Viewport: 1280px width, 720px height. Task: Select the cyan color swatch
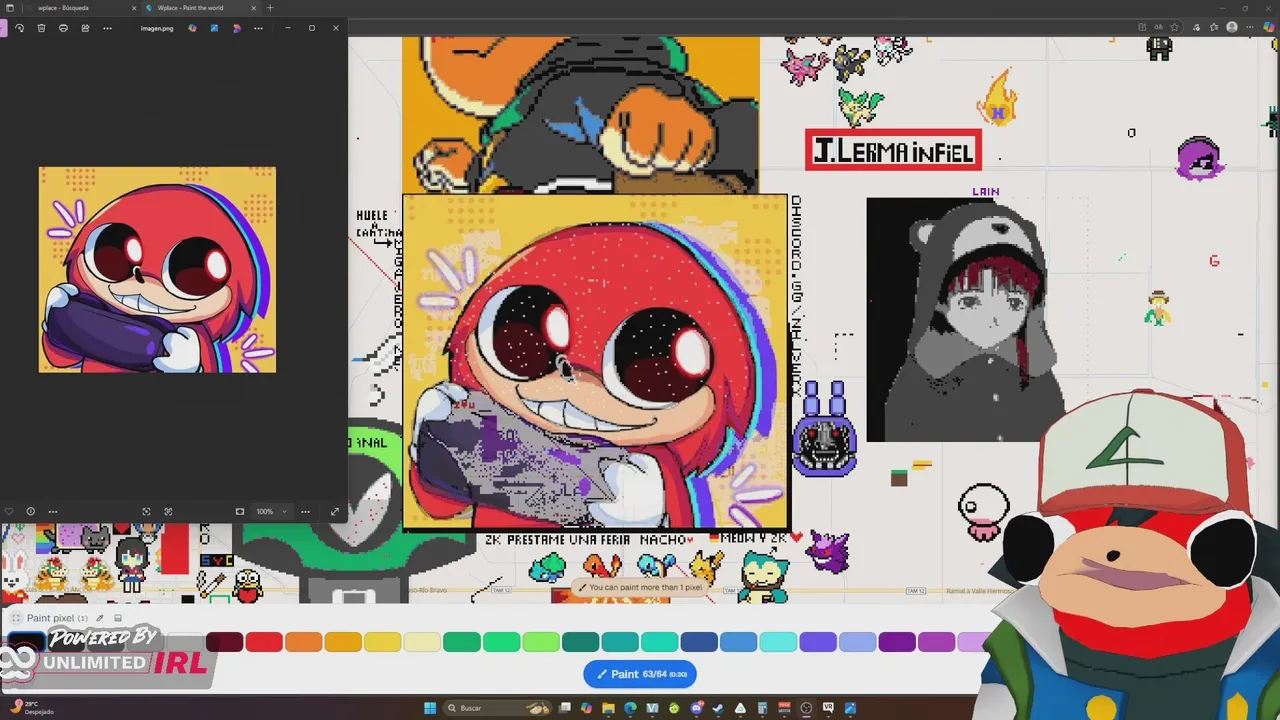778,642
